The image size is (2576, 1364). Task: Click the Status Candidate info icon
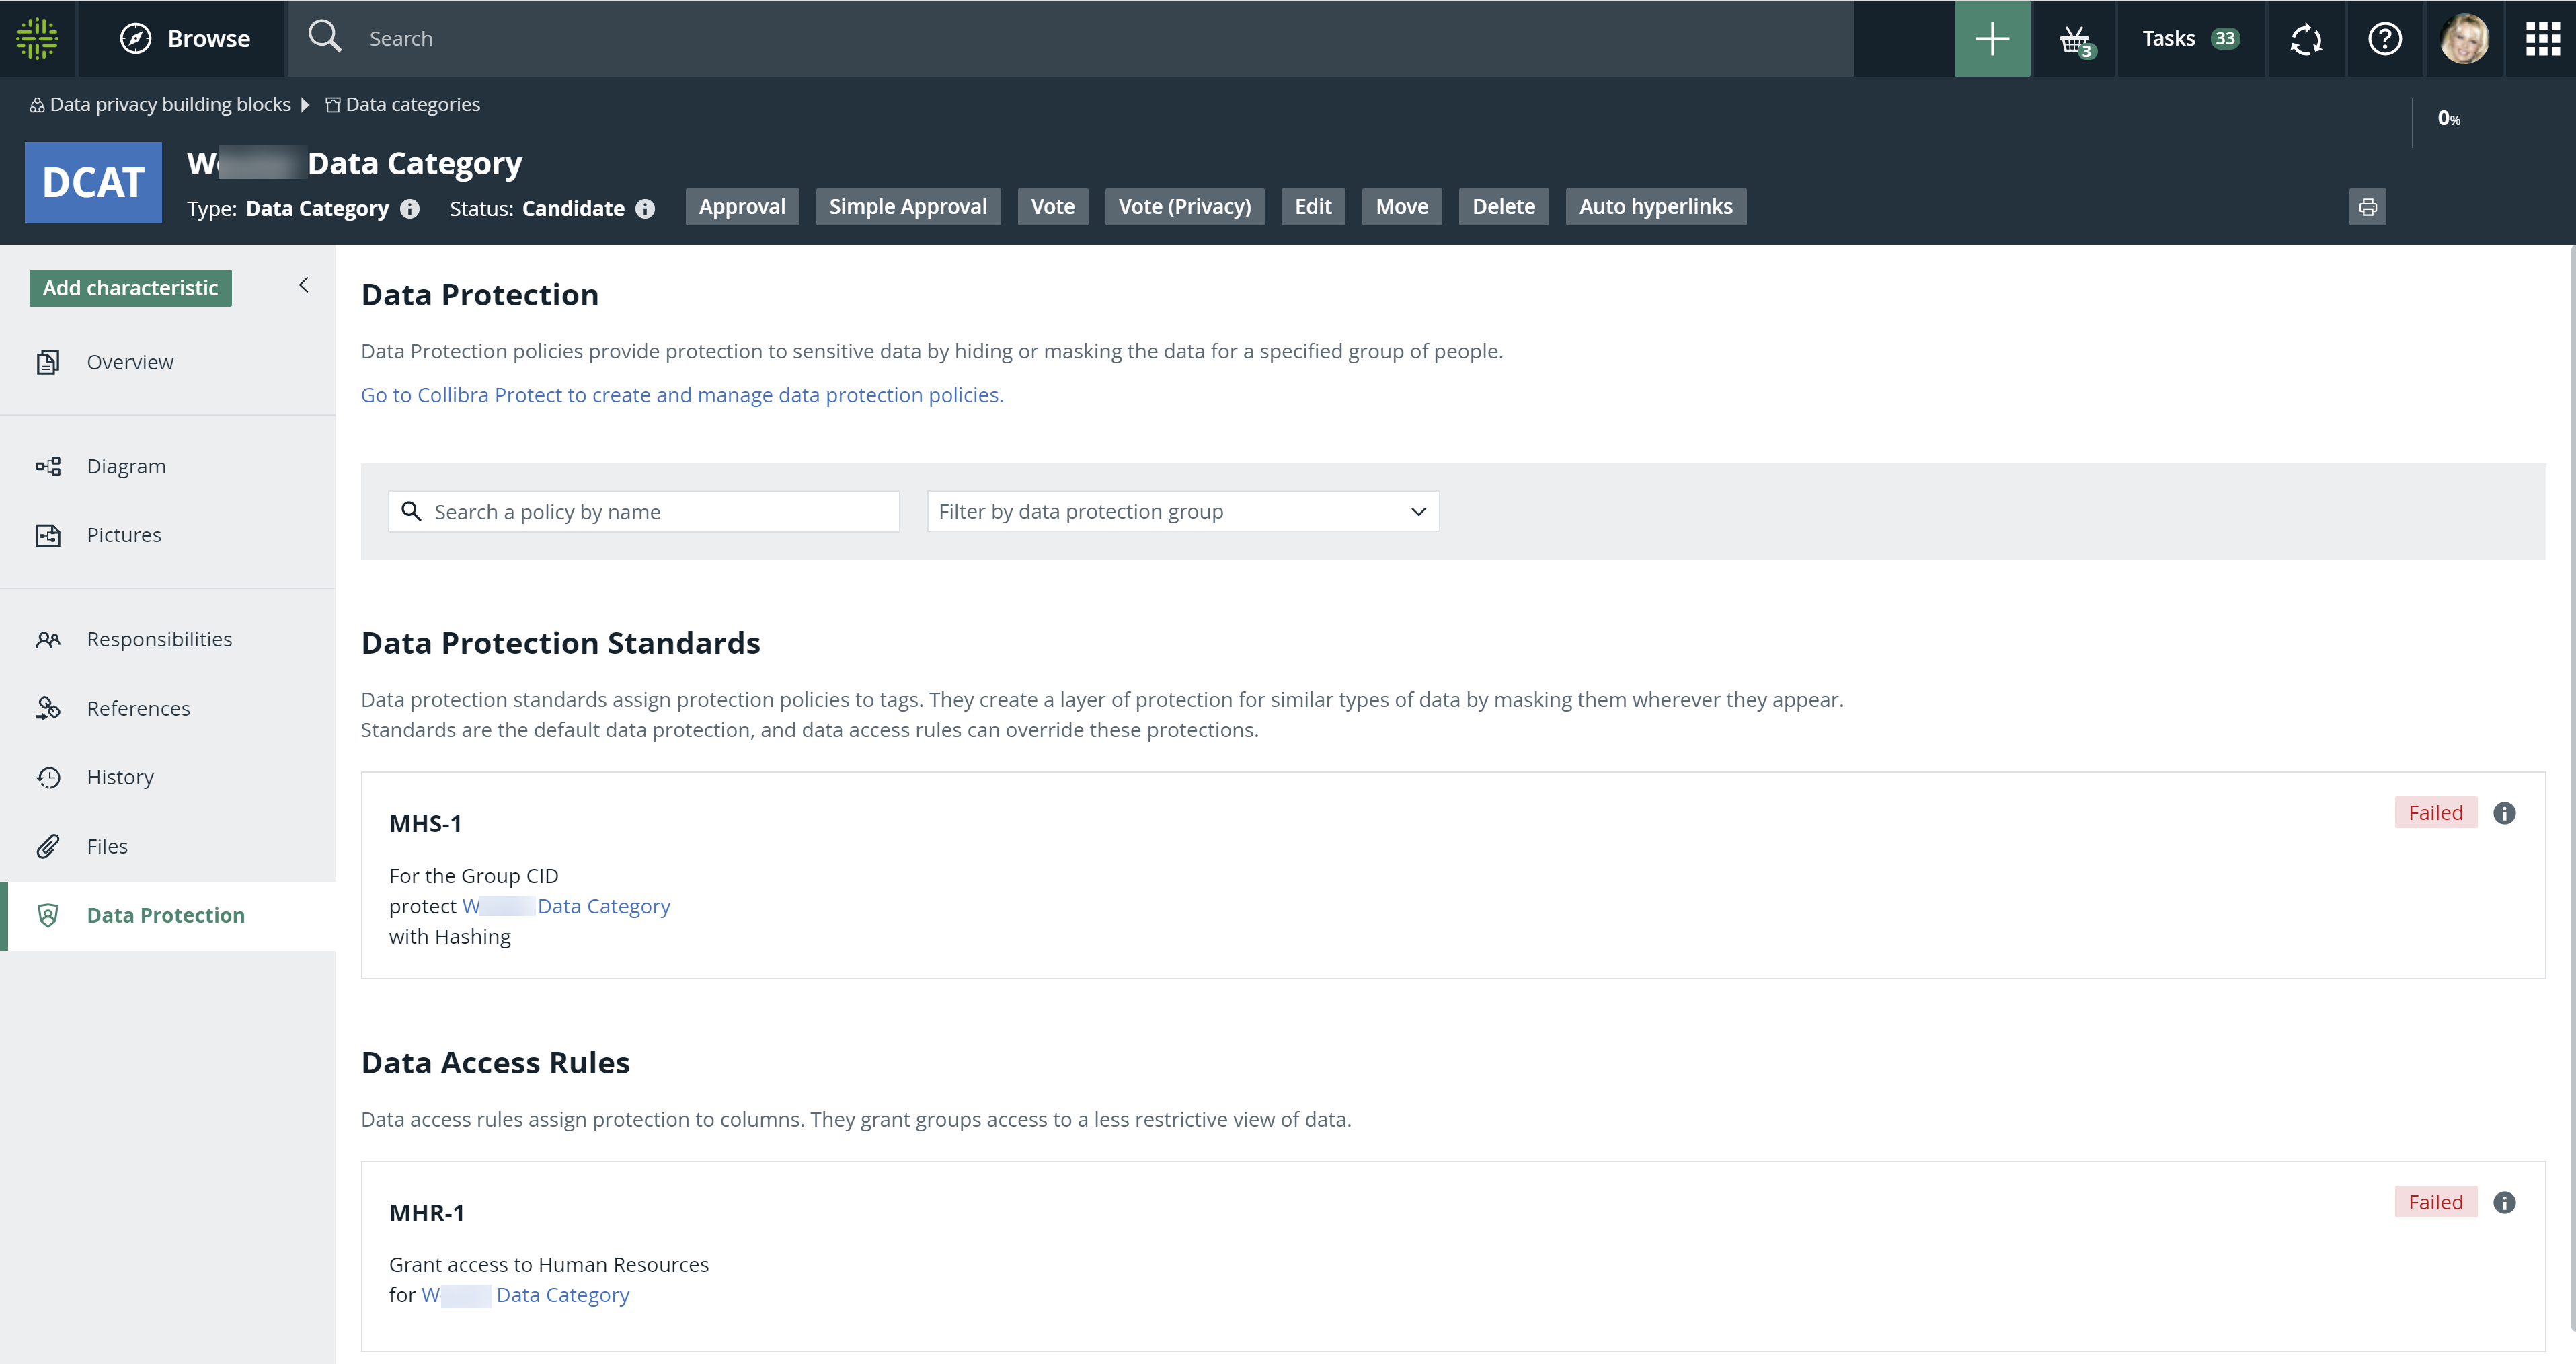644,208
